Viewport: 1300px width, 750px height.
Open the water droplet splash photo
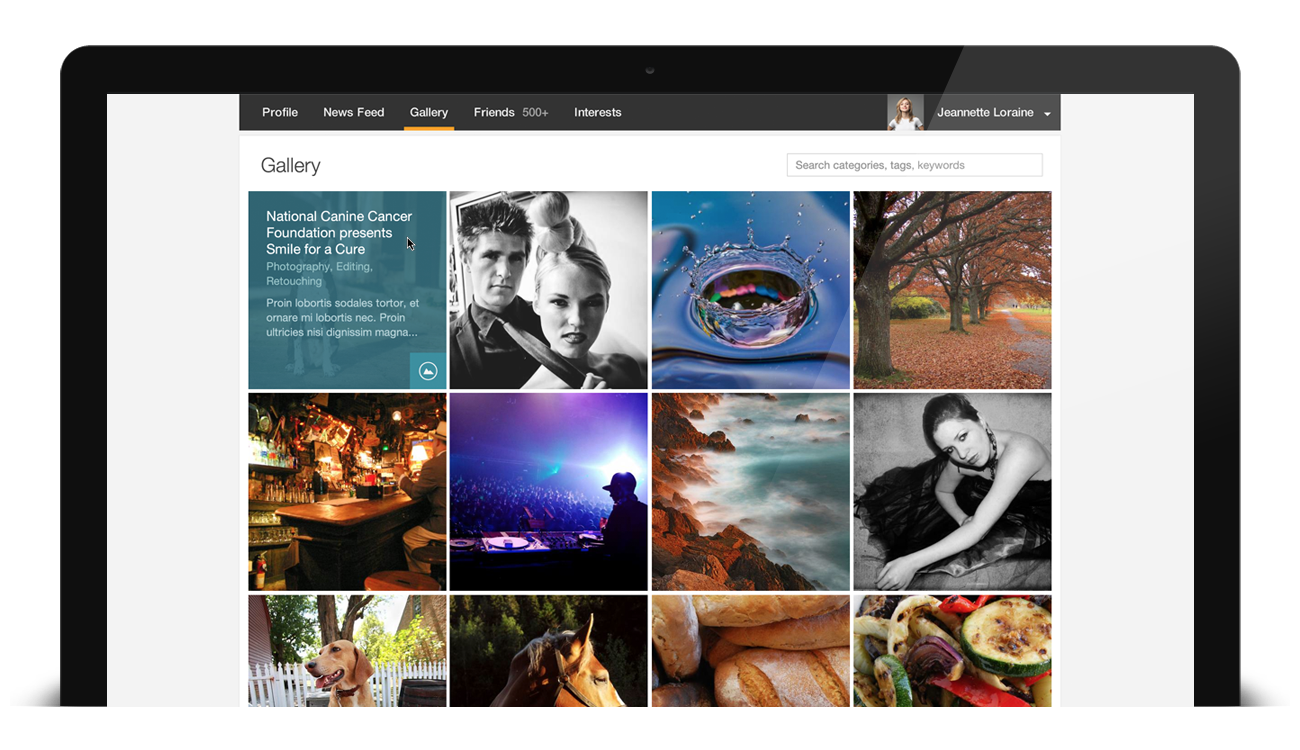tap(751, 290)
